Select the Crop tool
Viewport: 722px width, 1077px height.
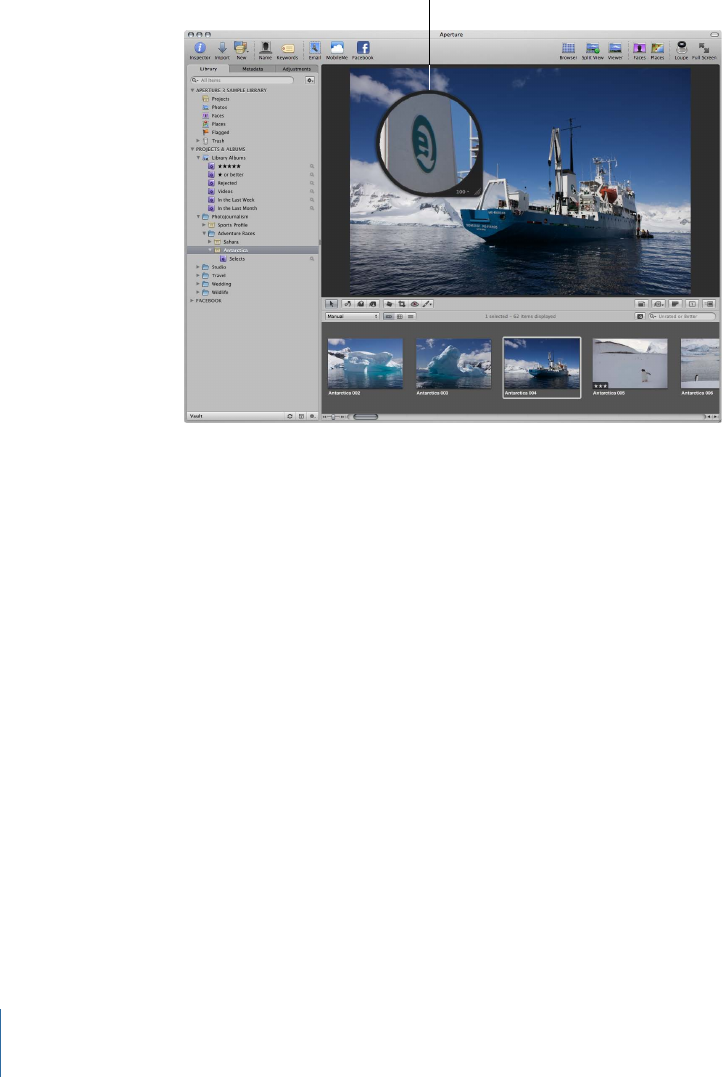[402, 304]
